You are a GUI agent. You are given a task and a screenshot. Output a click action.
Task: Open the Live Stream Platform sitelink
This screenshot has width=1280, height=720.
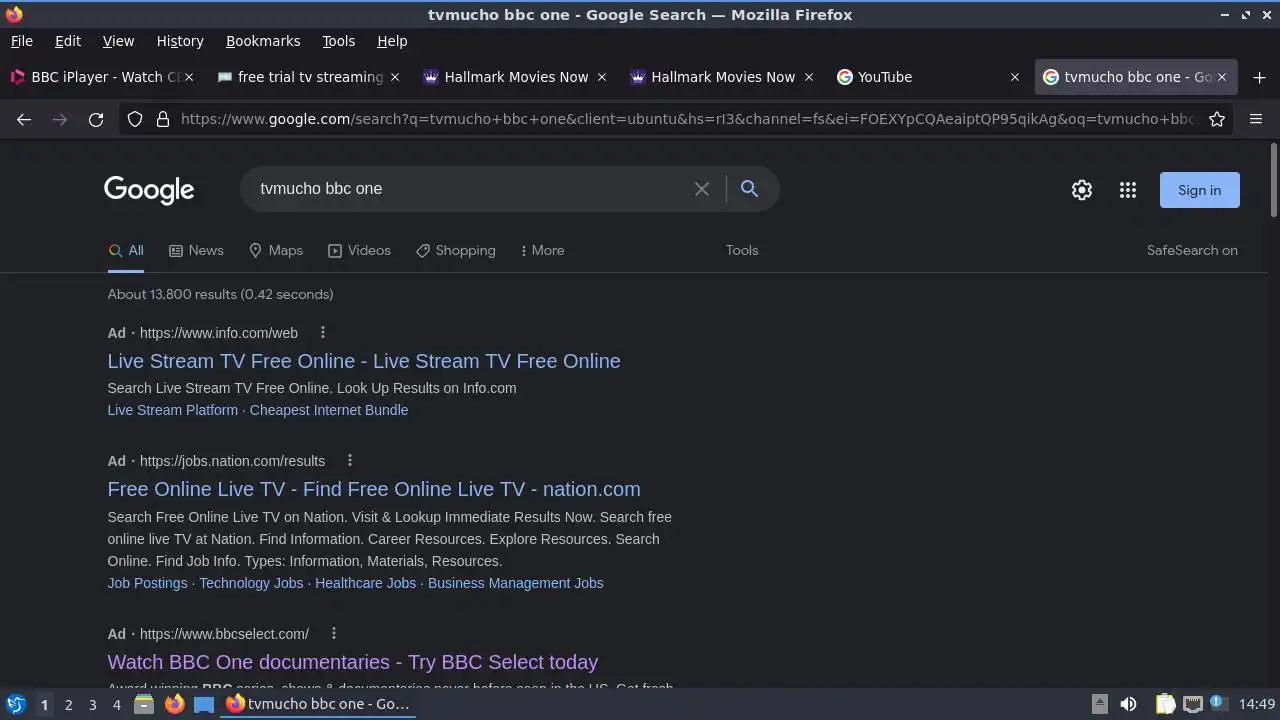click(173, 410)
